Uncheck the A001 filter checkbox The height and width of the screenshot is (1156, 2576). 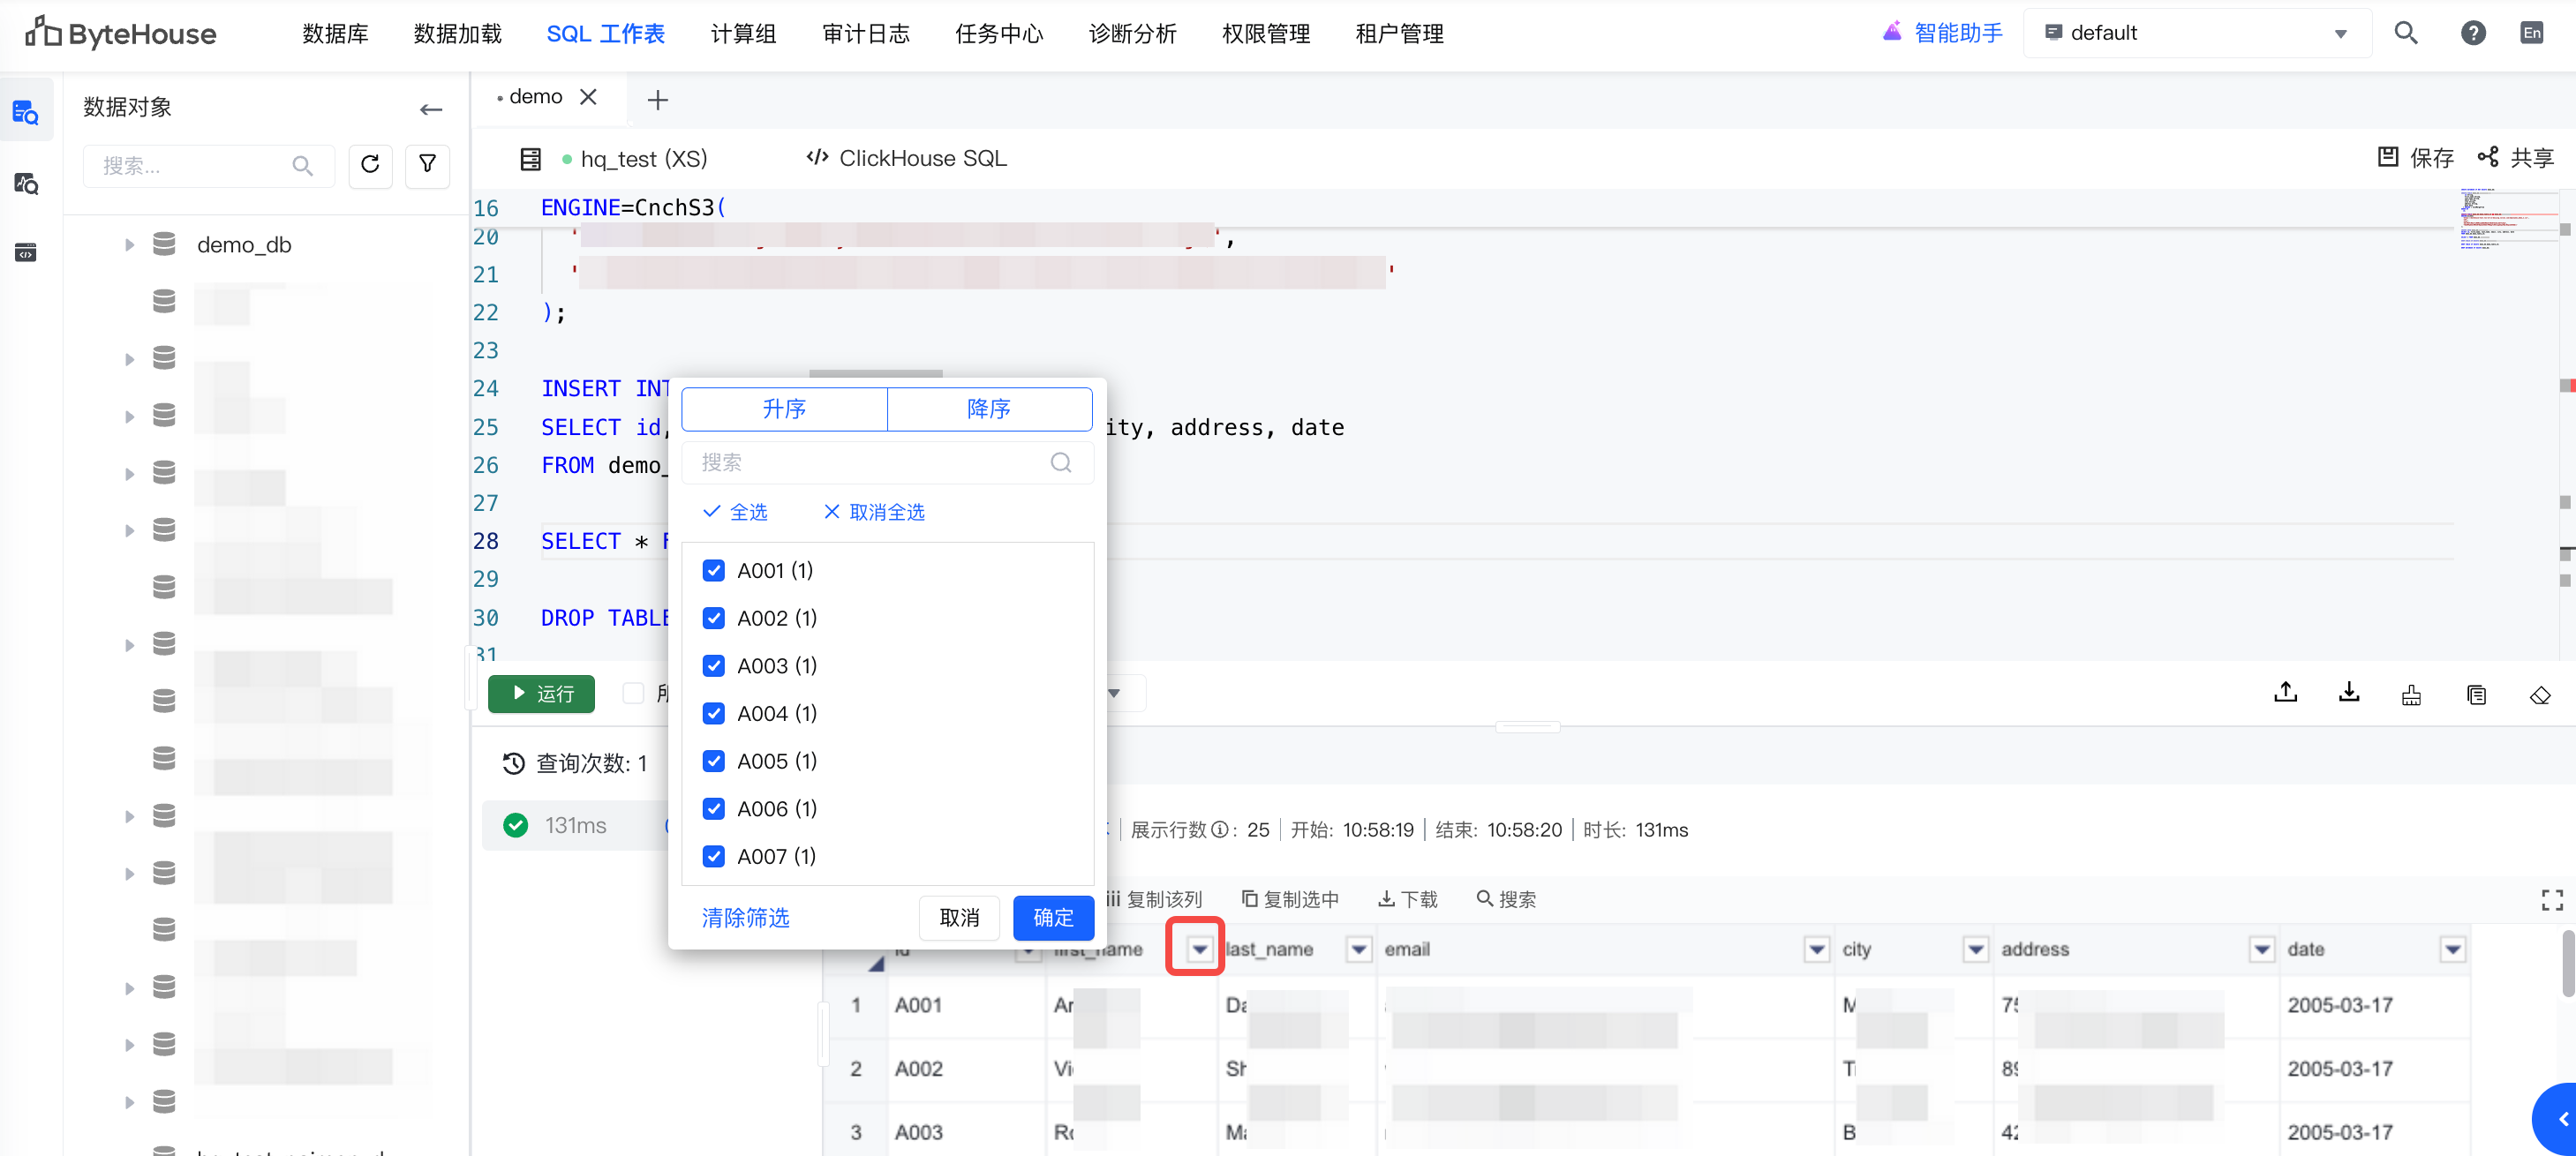coord(713,570)
